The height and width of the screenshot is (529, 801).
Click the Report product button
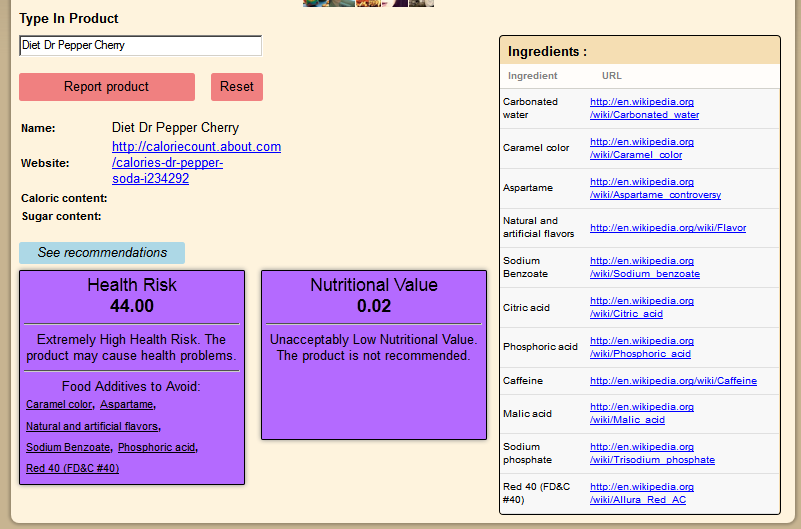107,87
